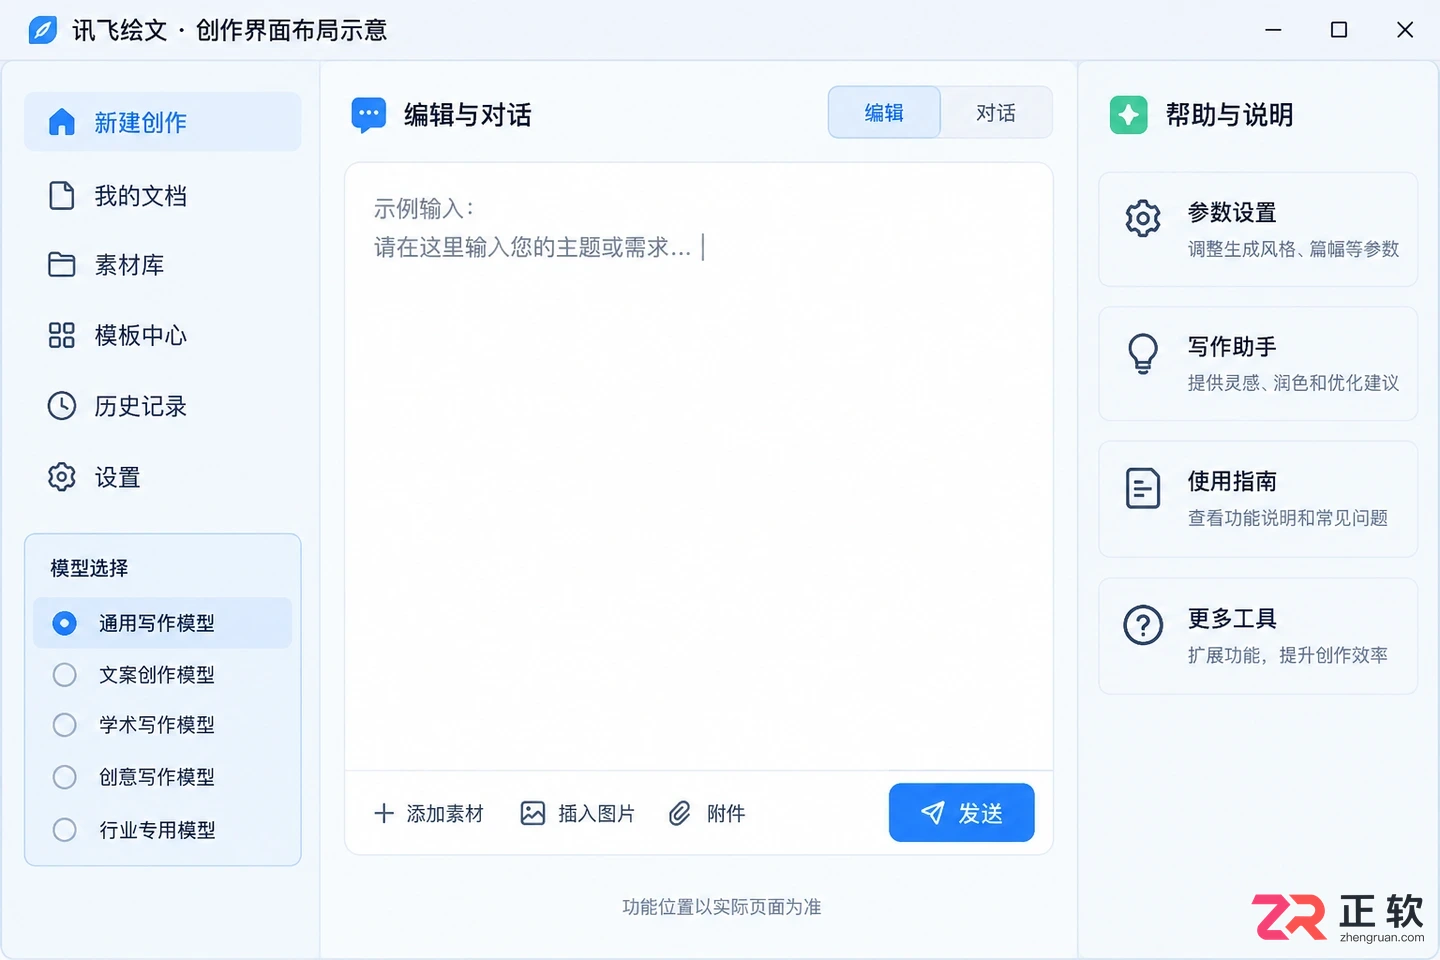Click the chat bubble icon by 编辑与对话
Image resolution: width=1440 pixels, height=960 pixels.
coord(369,115)
